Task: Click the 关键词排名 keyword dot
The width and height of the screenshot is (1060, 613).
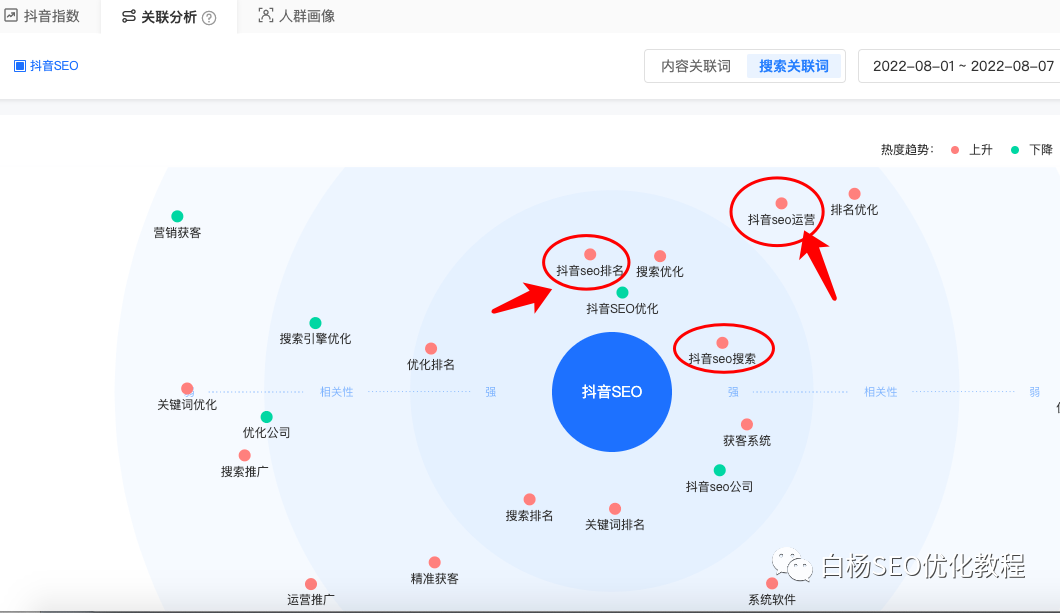Action: click(x=615, y=509)
